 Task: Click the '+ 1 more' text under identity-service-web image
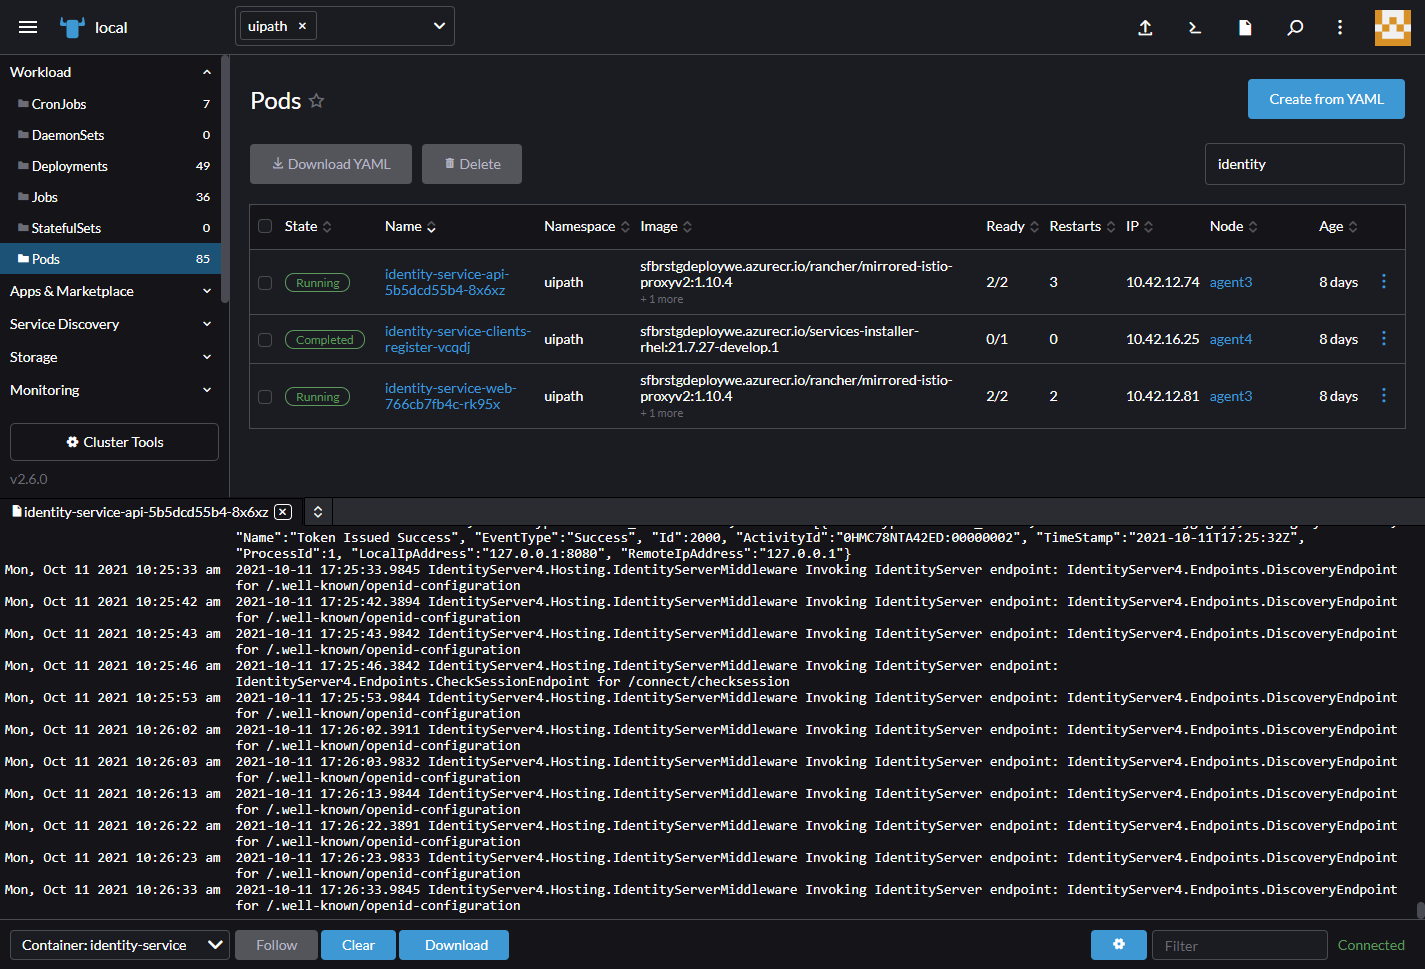click(661, 413)
